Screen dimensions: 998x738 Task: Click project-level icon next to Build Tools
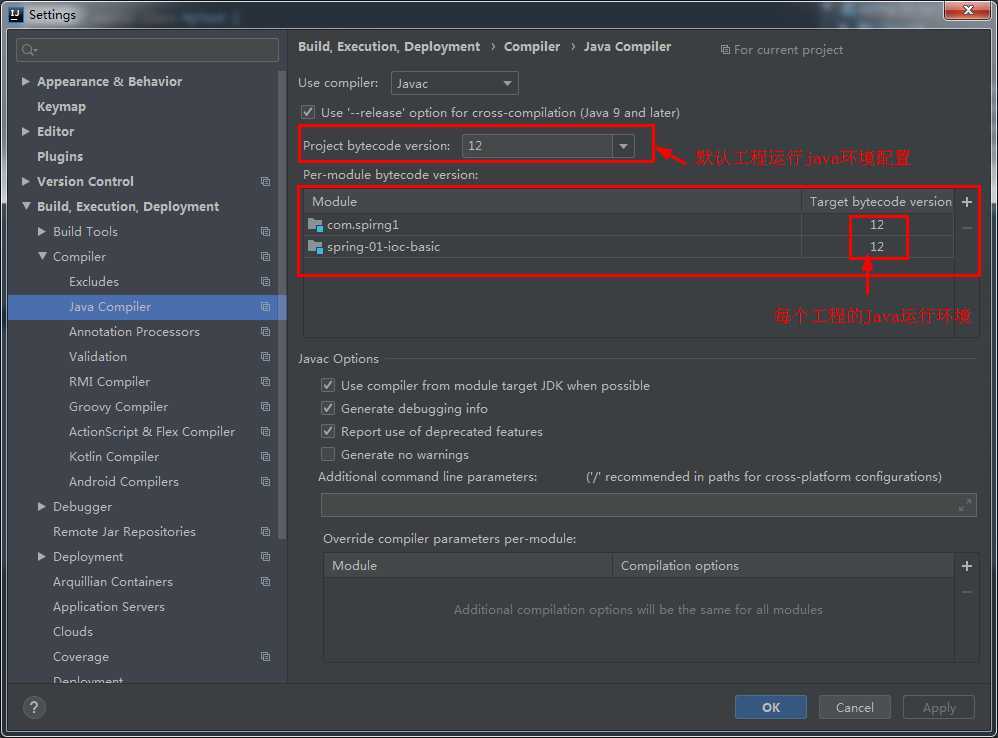[265, 232]
